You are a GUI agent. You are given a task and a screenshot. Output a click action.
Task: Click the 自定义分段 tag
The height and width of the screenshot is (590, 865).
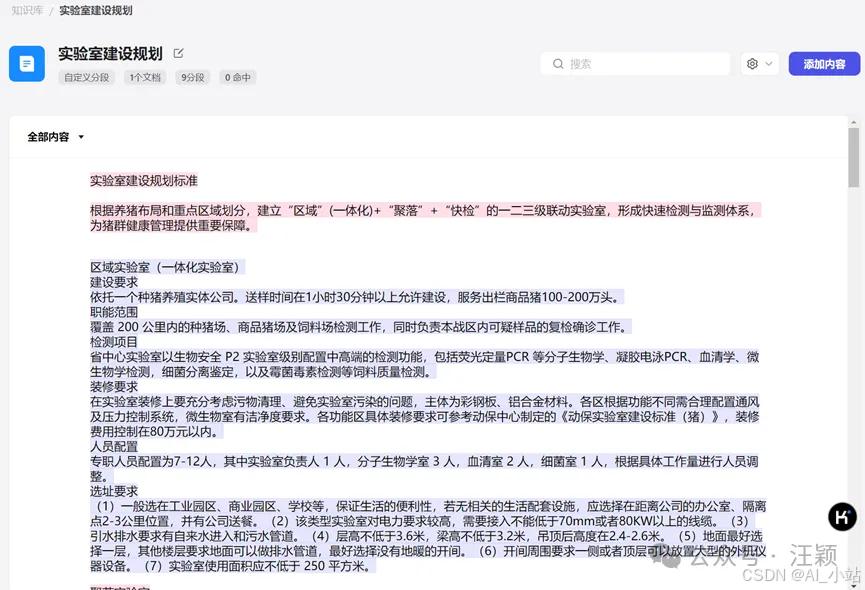[87, 77]
